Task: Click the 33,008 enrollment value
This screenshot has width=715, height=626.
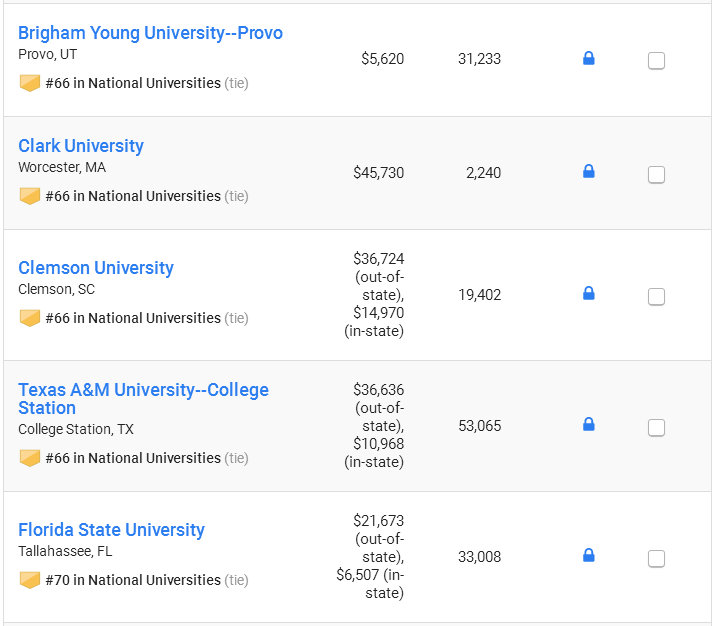Action: [x=479, y=557]
